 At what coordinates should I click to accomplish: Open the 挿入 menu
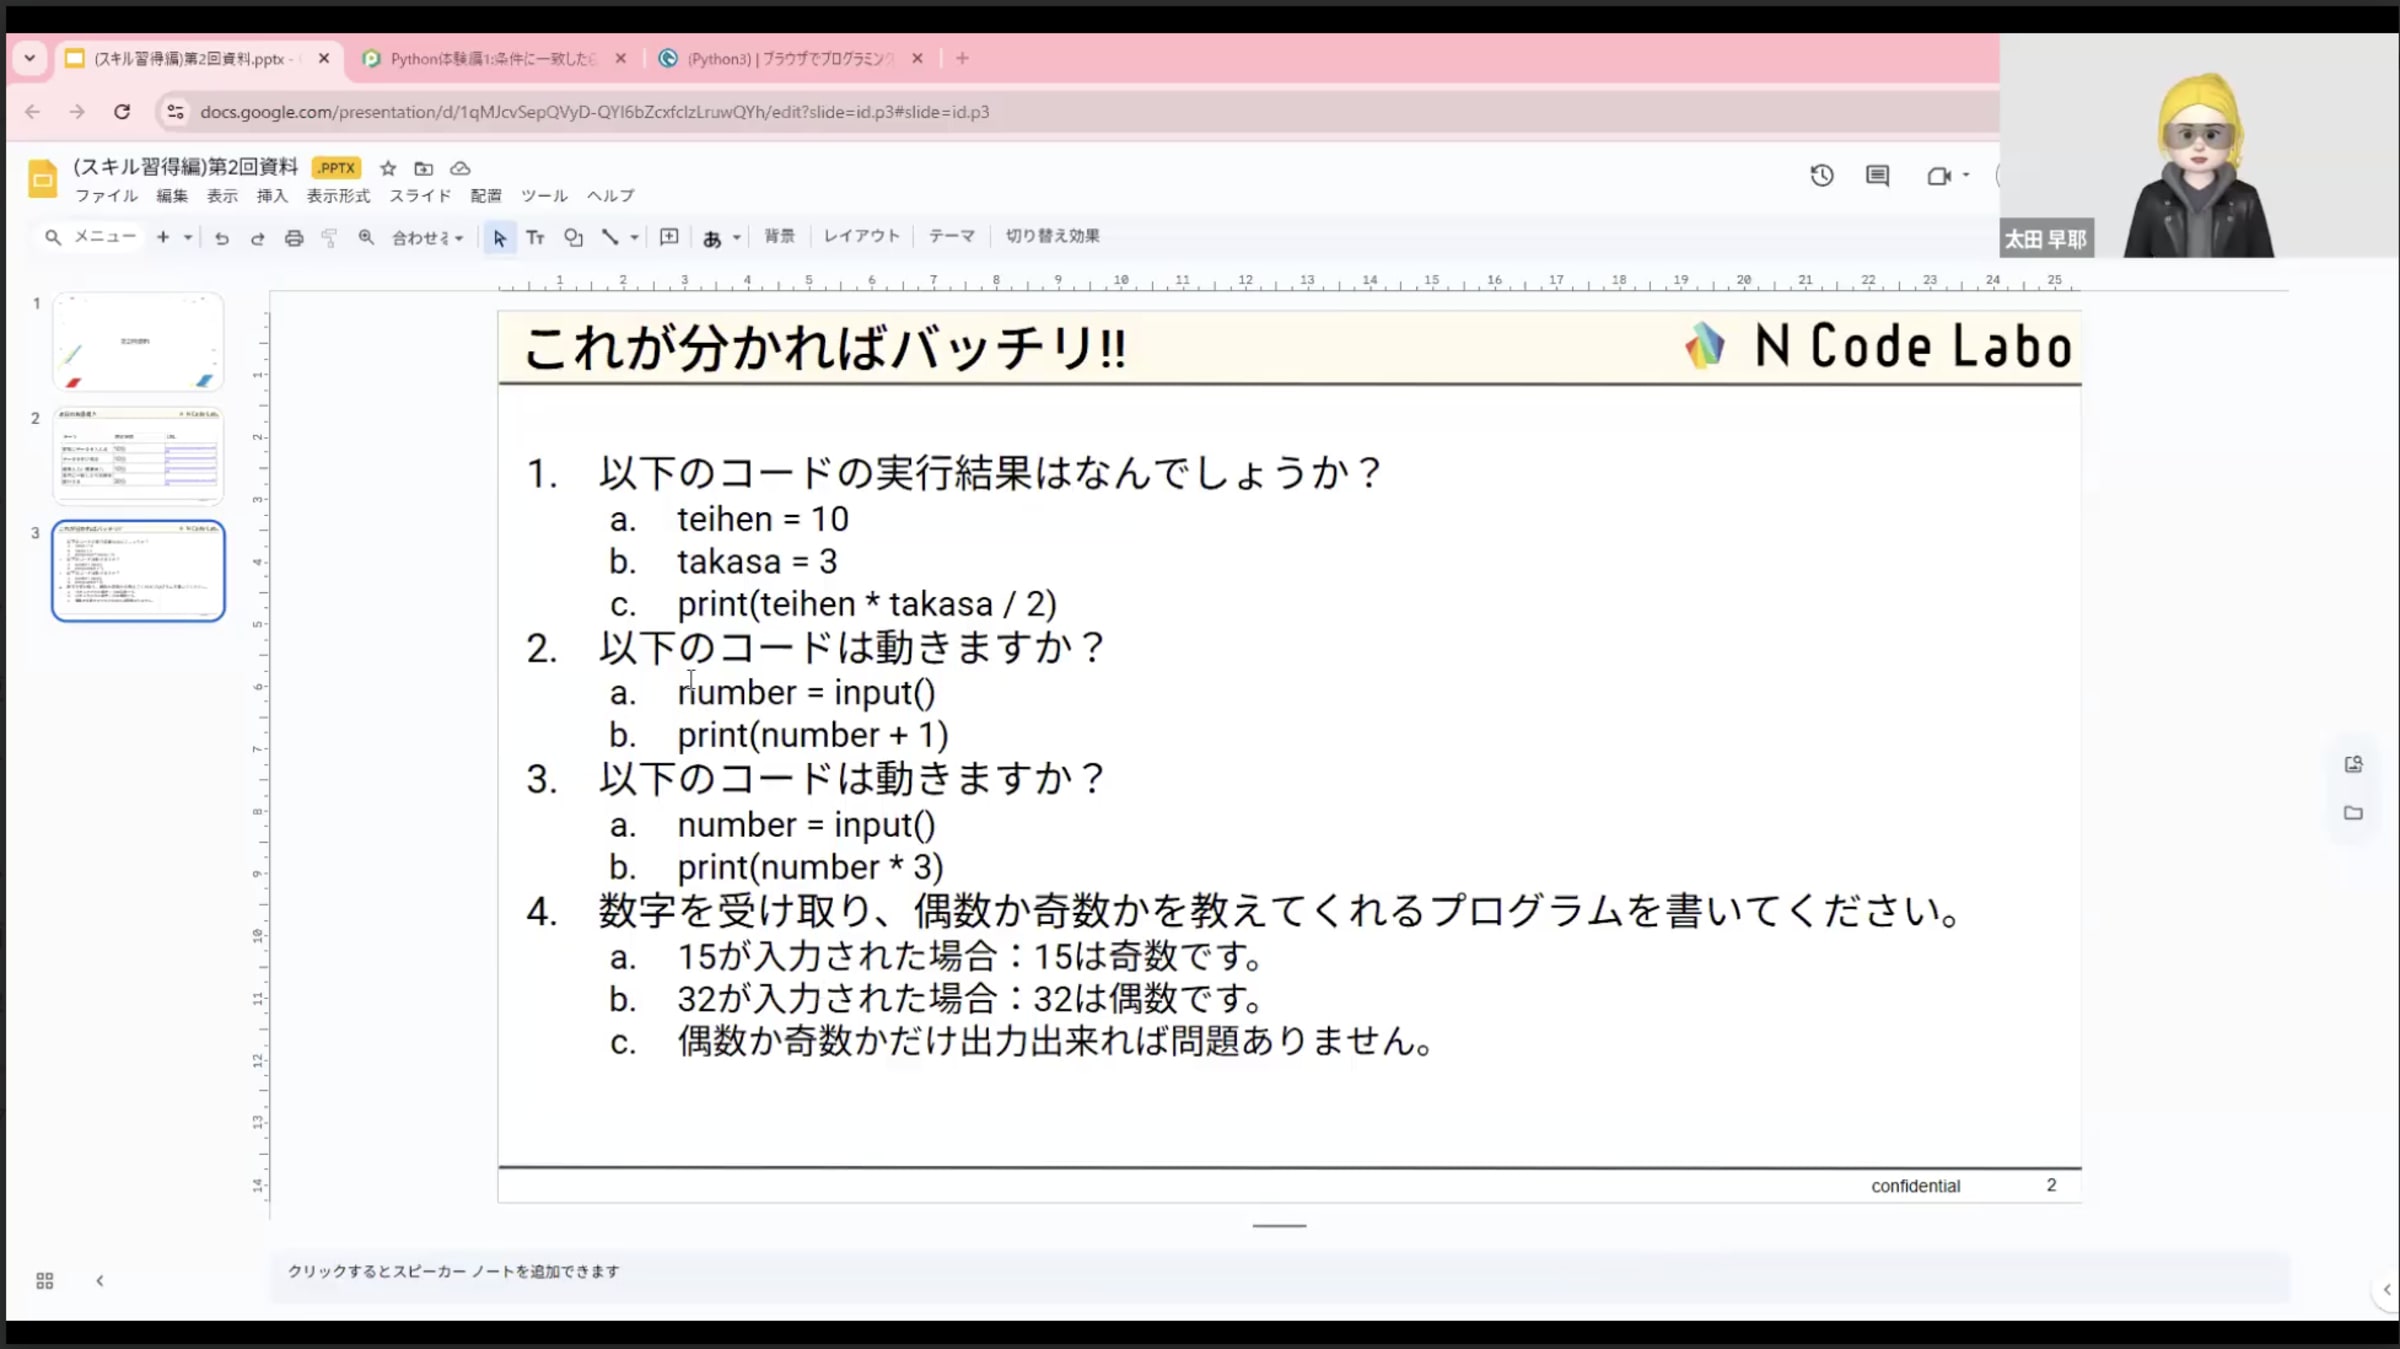[271, 196]
